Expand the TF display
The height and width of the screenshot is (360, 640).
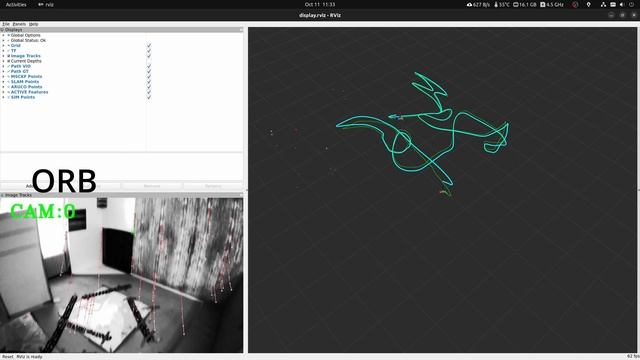[3, 51]
